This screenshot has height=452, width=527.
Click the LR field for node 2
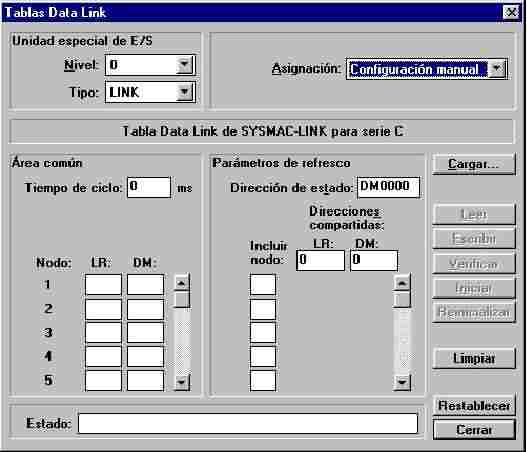pos(103,309)
